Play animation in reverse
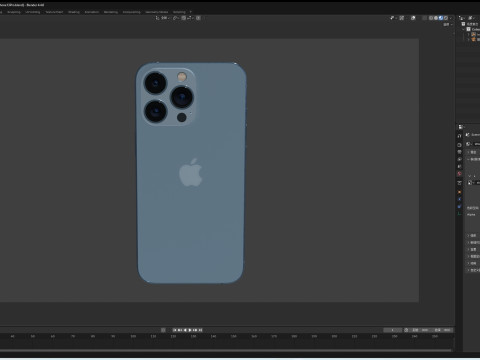 (x=185, y=330)
